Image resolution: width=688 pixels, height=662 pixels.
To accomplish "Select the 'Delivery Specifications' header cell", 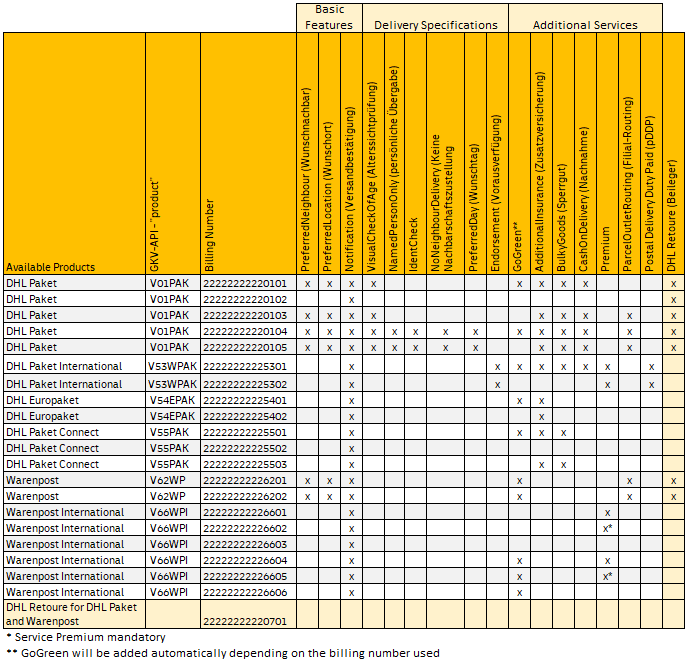I will [x=434, y=24].
